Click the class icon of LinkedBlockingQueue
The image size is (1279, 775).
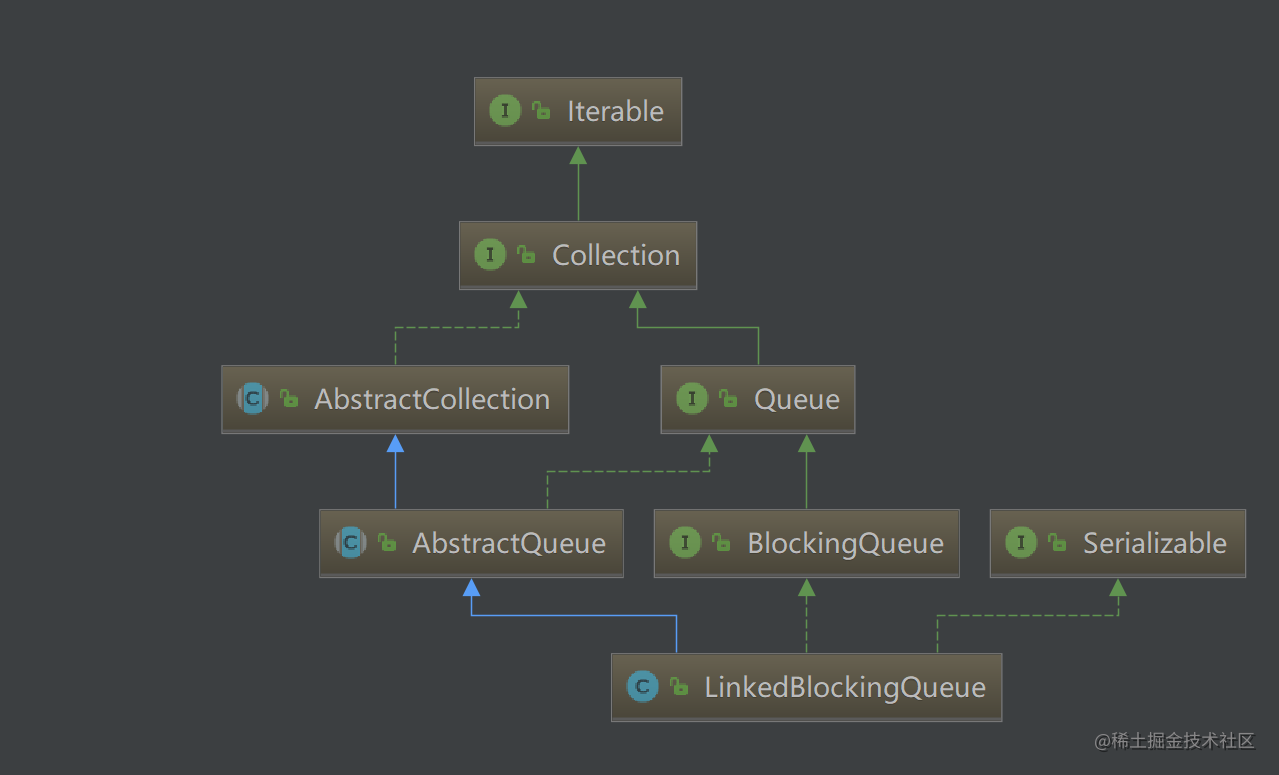click(x=642, y=687)
